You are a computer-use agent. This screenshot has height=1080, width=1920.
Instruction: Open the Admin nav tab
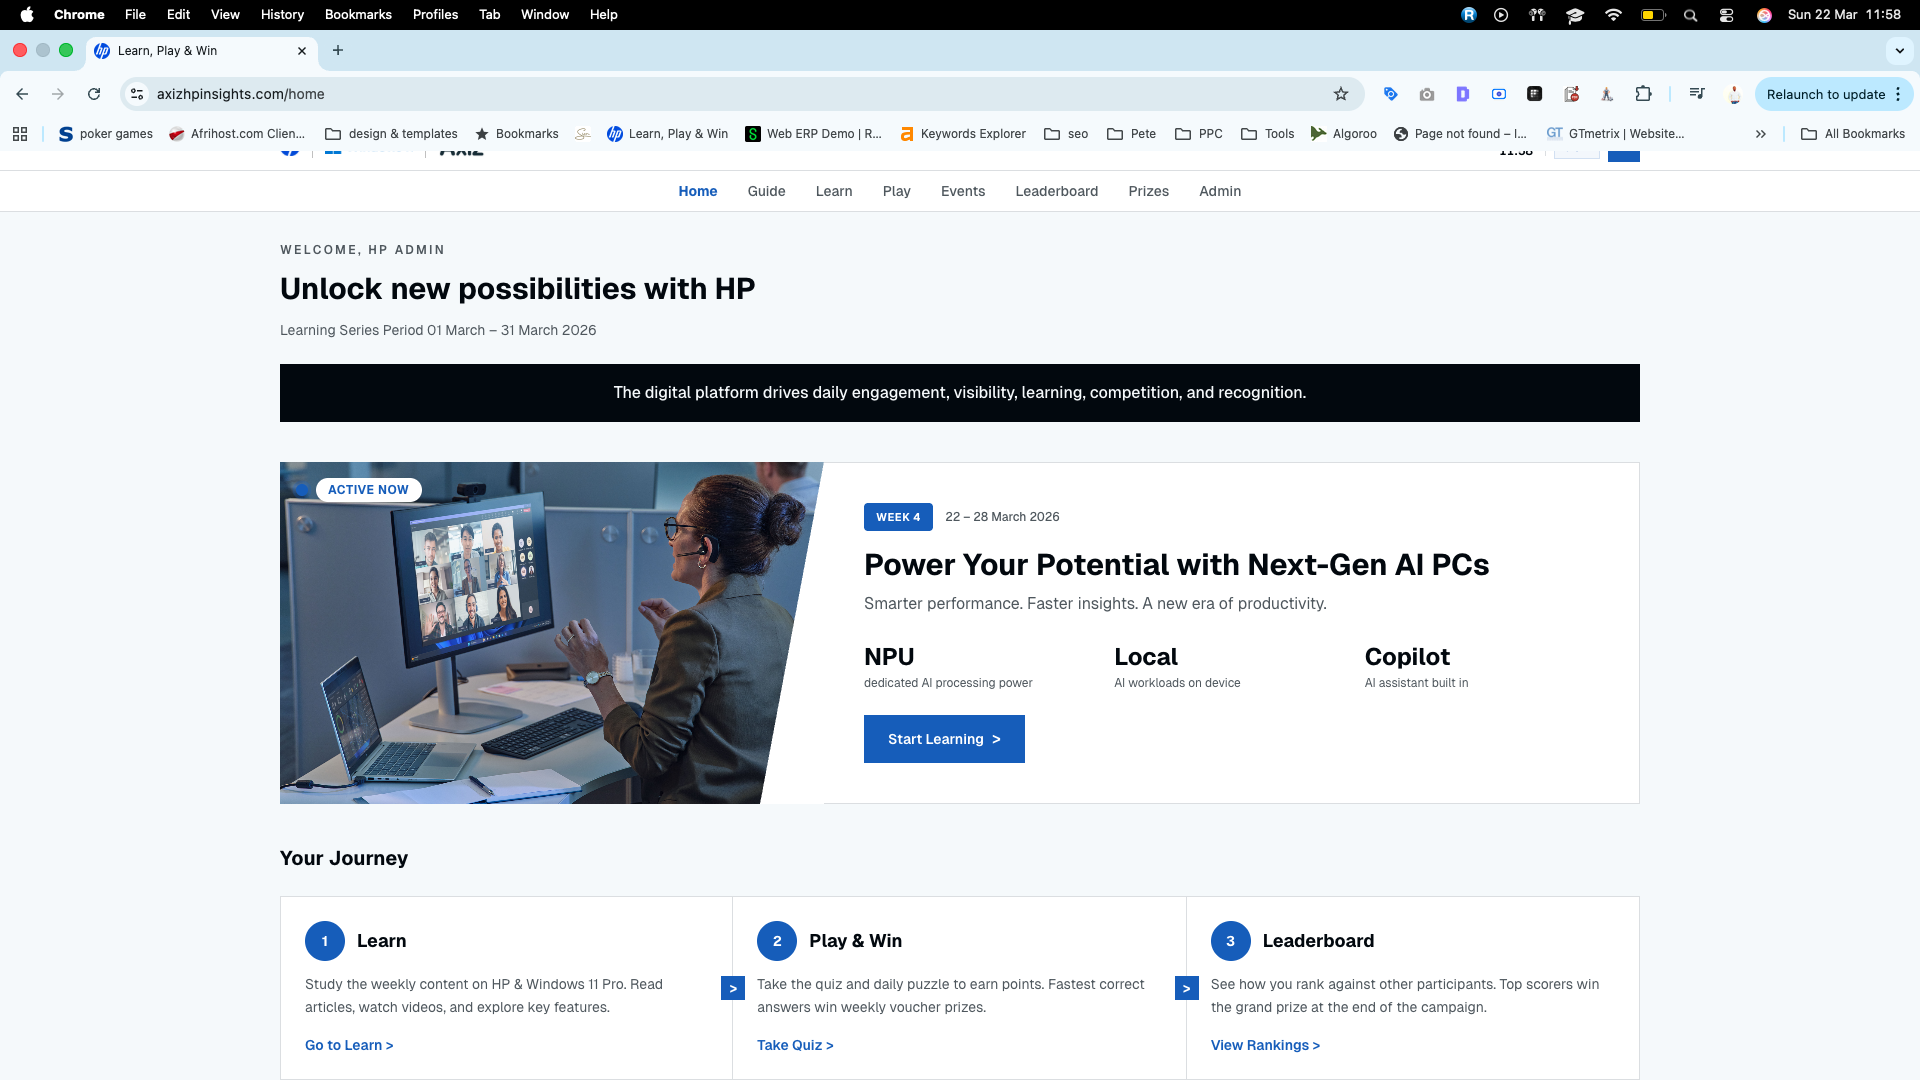[1220, 191]
